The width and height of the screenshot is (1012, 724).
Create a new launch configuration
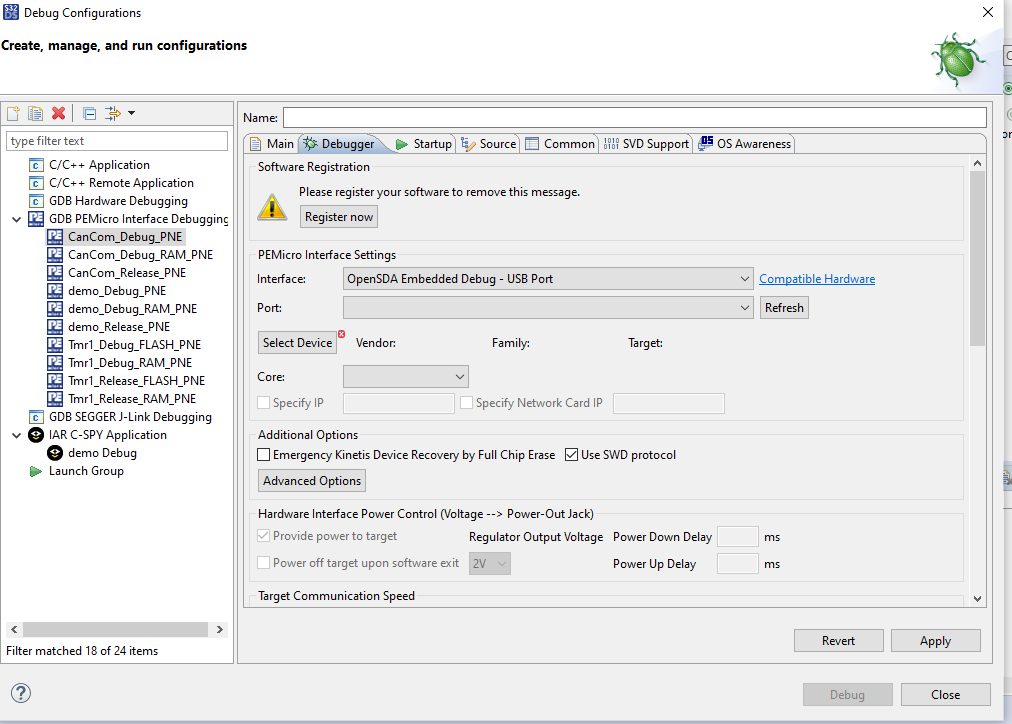click(13, 113)
